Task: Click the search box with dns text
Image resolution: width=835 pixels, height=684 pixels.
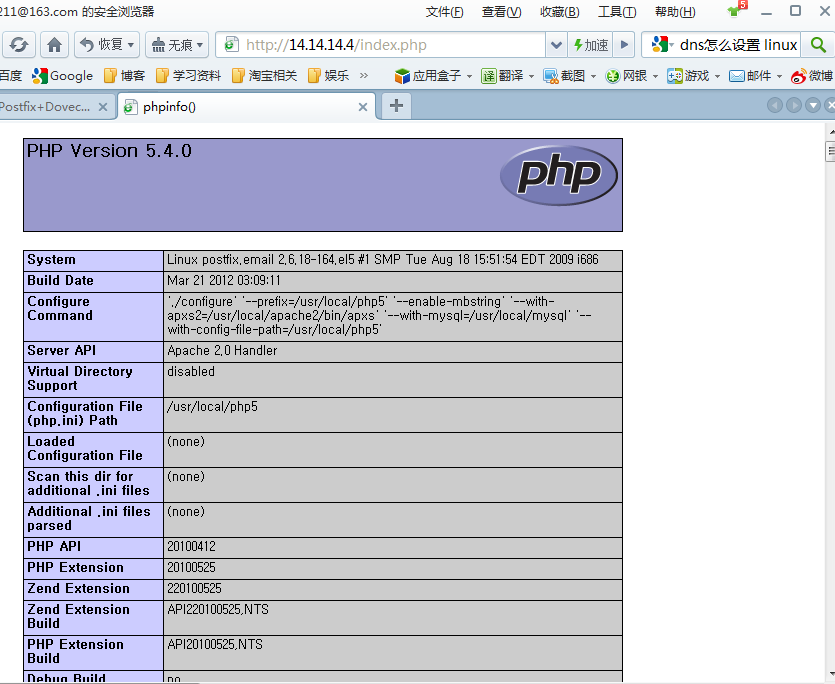Action: tap(739, 45)
